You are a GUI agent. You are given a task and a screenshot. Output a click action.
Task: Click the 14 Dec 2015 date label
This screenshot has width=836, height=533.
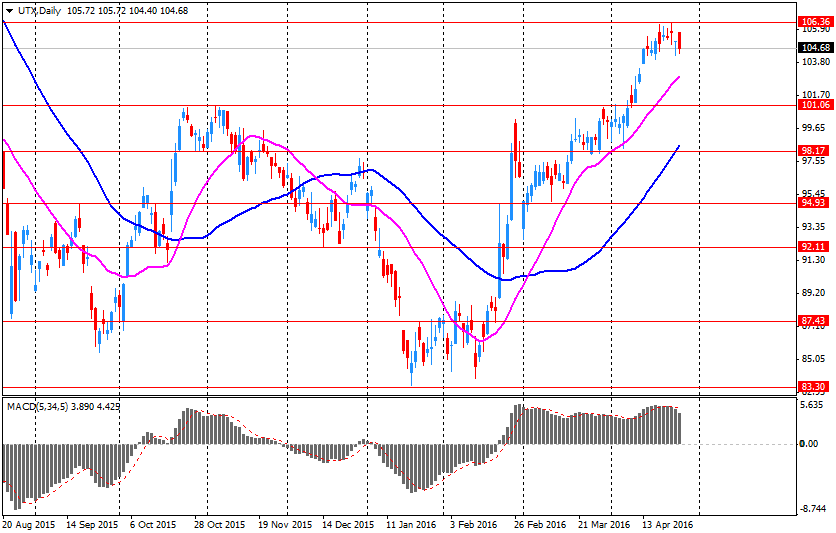(348, 524)
